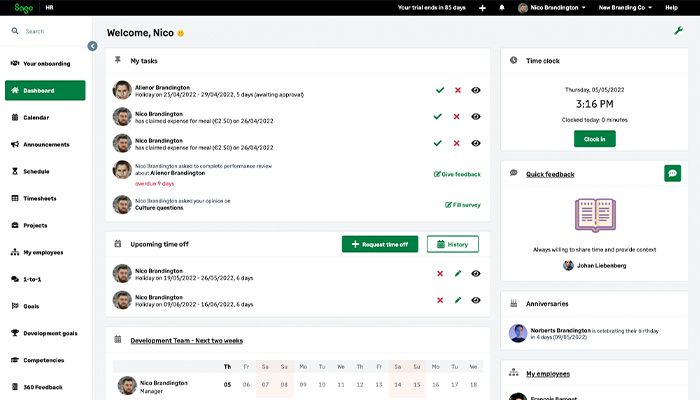The height and width of the screenshot is (400, 700).
Task: Open the New Branding Co company dropdown
Action: pos(625,8)
